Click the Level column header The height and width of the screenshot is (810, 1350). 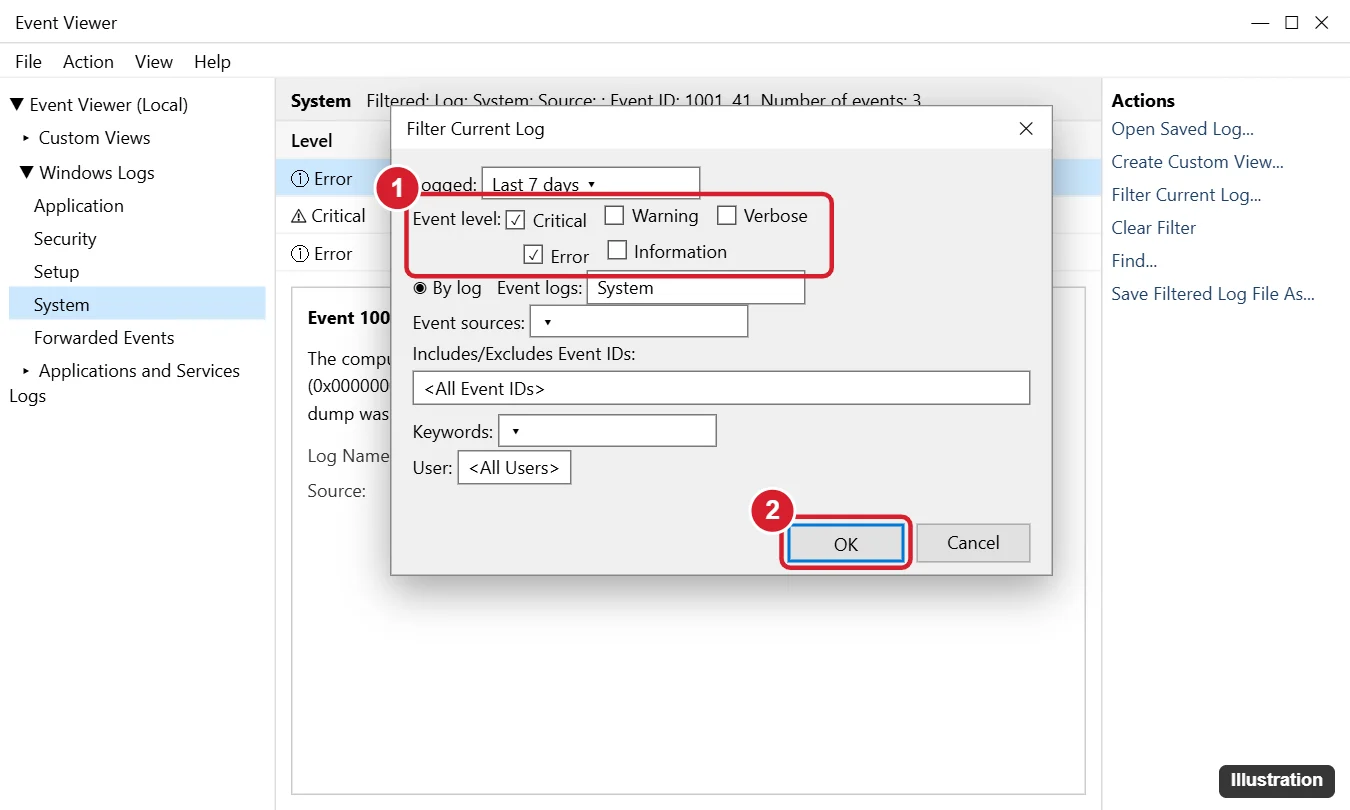[x=312, y=141]
